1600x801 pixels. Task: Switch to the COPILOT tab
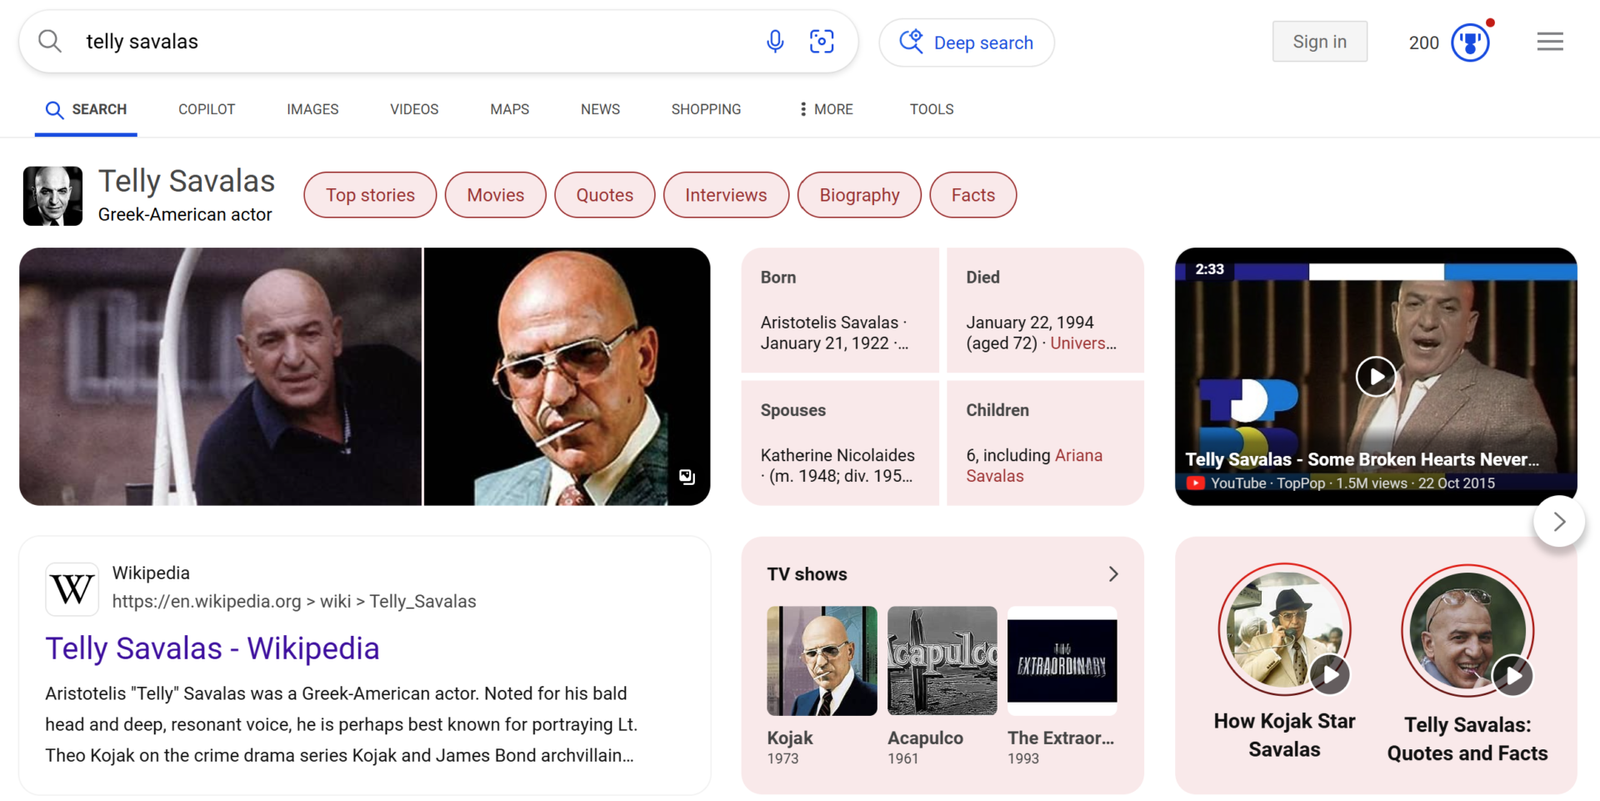pos(206,109)
